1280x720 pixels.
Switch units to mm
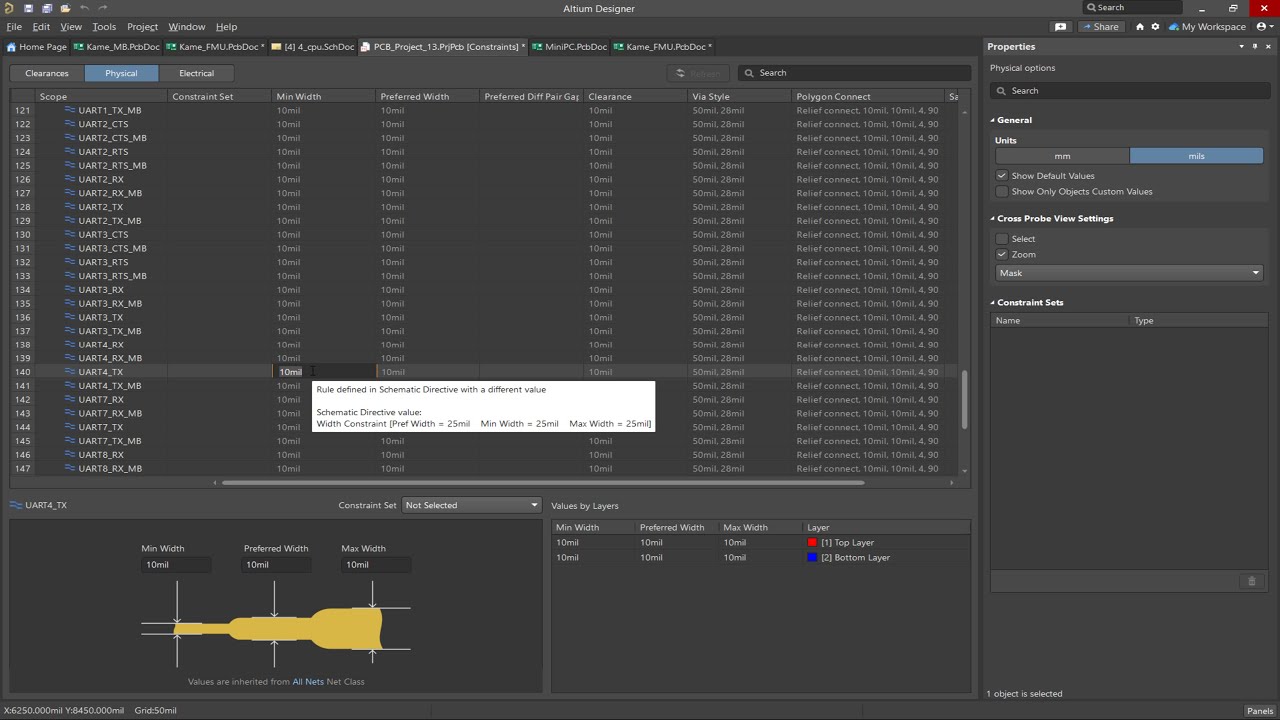pos(1062,156)
